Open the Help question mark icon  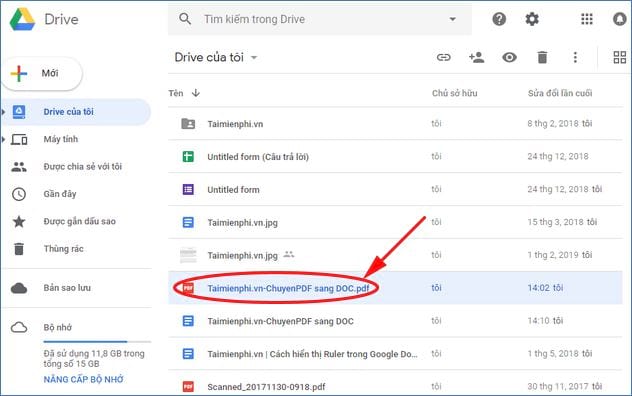pyautogui.click(x=499, y=19)
